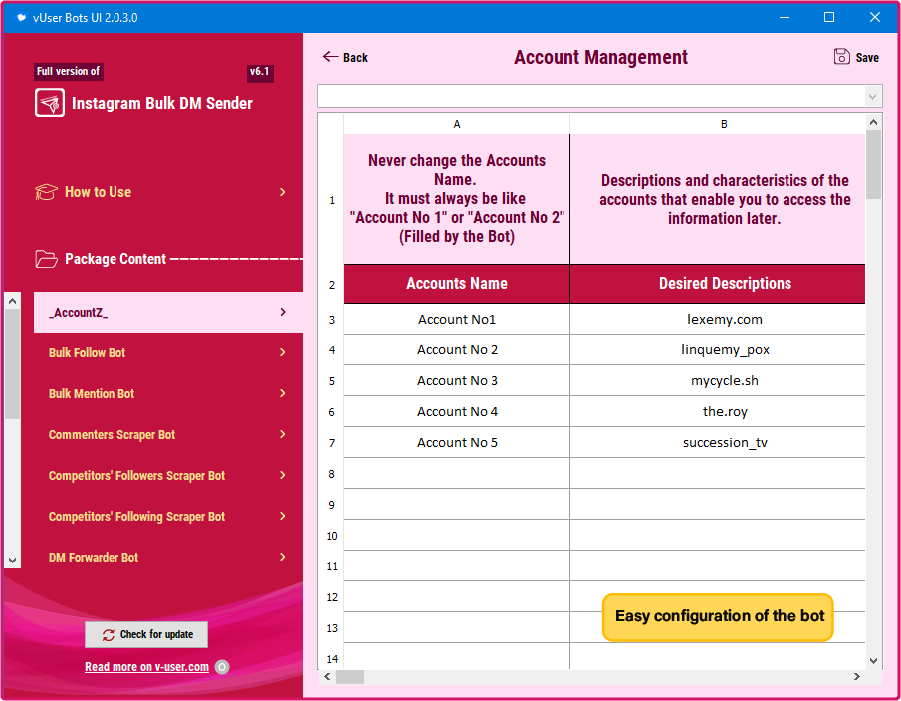The height and width of the screenshot is (701, 901).
Task: Select the 'succession_tv' description cell
Action: coord(718,443)
